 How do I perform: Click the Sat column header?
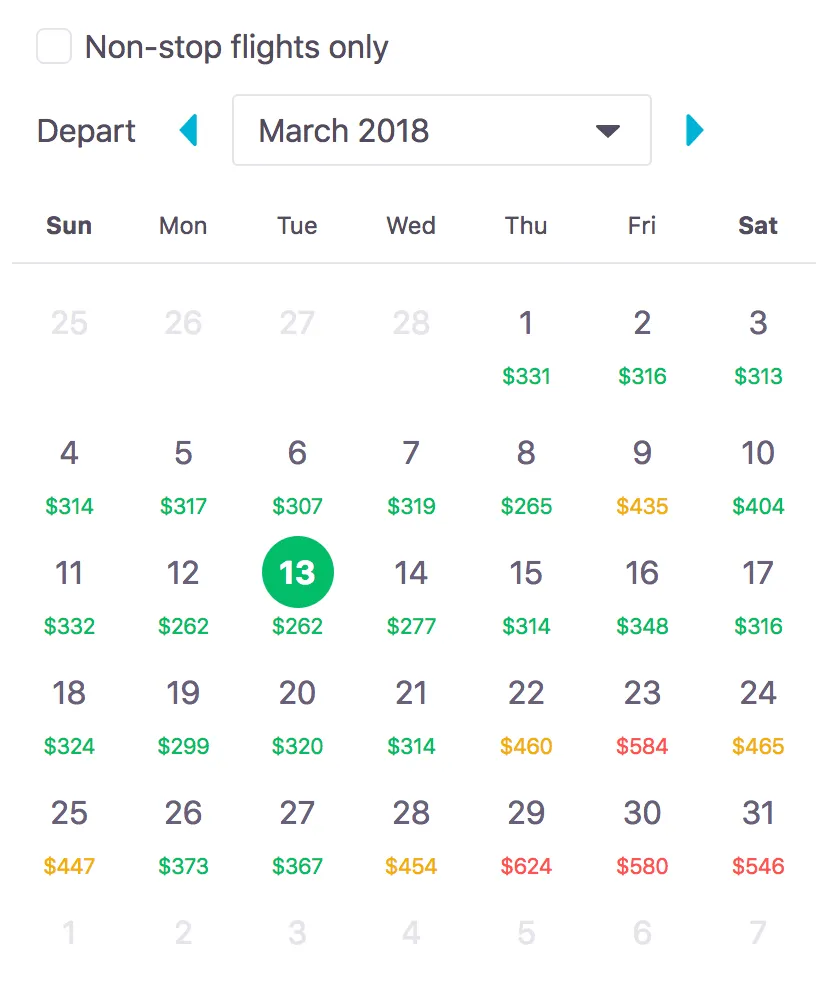(757, 226)
